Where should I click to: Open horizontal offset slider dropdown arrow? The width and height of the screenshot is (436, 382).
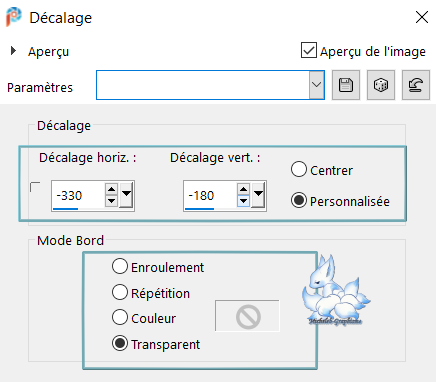pyautogui.click(x=126, y=195)
